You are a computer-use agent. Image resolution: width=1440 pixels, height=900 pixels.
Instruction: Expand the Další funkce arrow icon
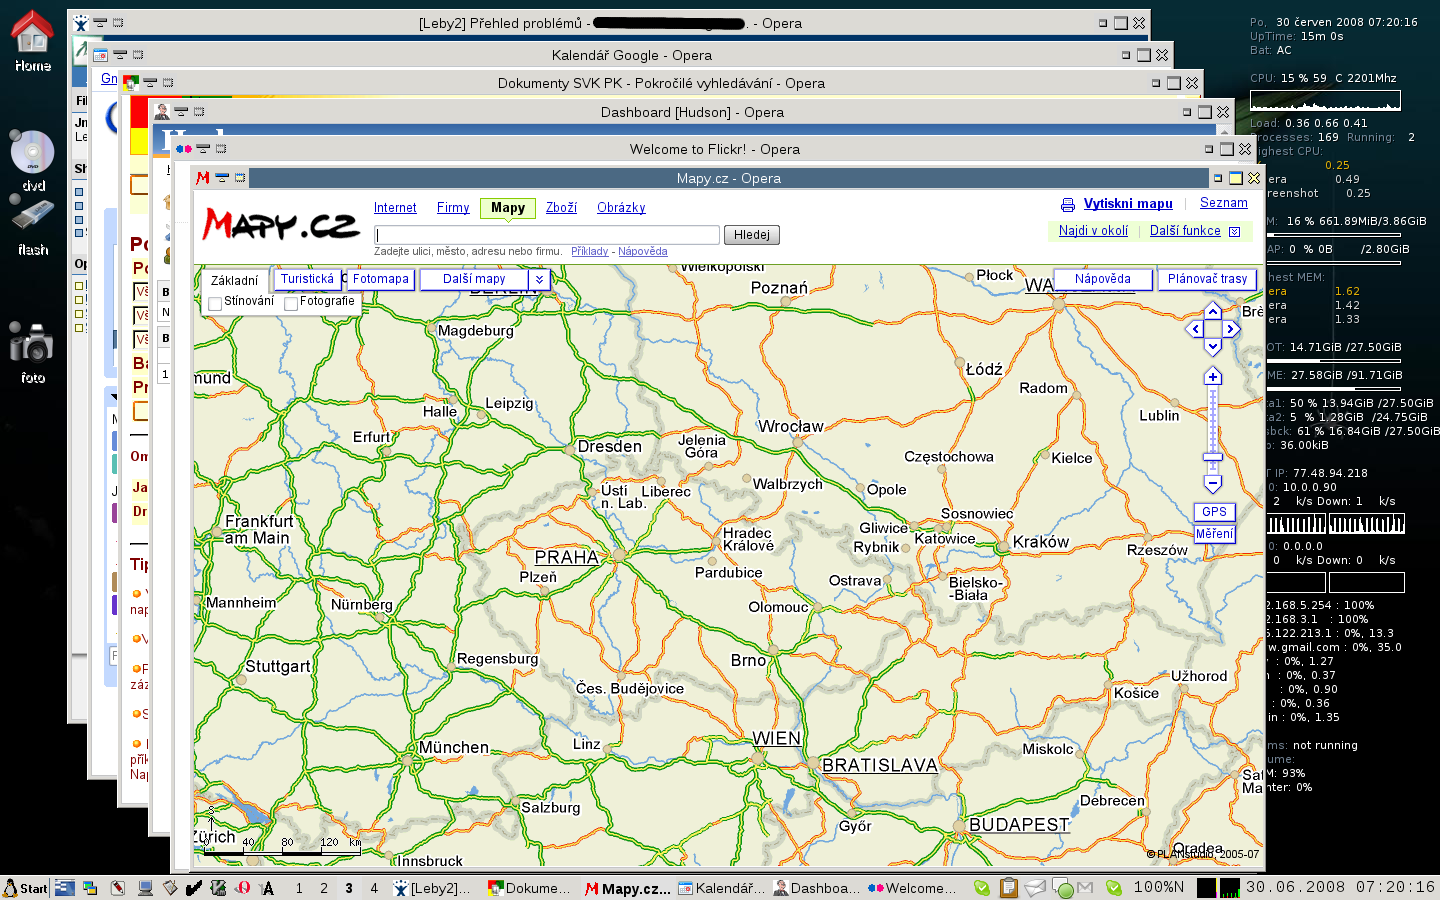(1235, 231)
